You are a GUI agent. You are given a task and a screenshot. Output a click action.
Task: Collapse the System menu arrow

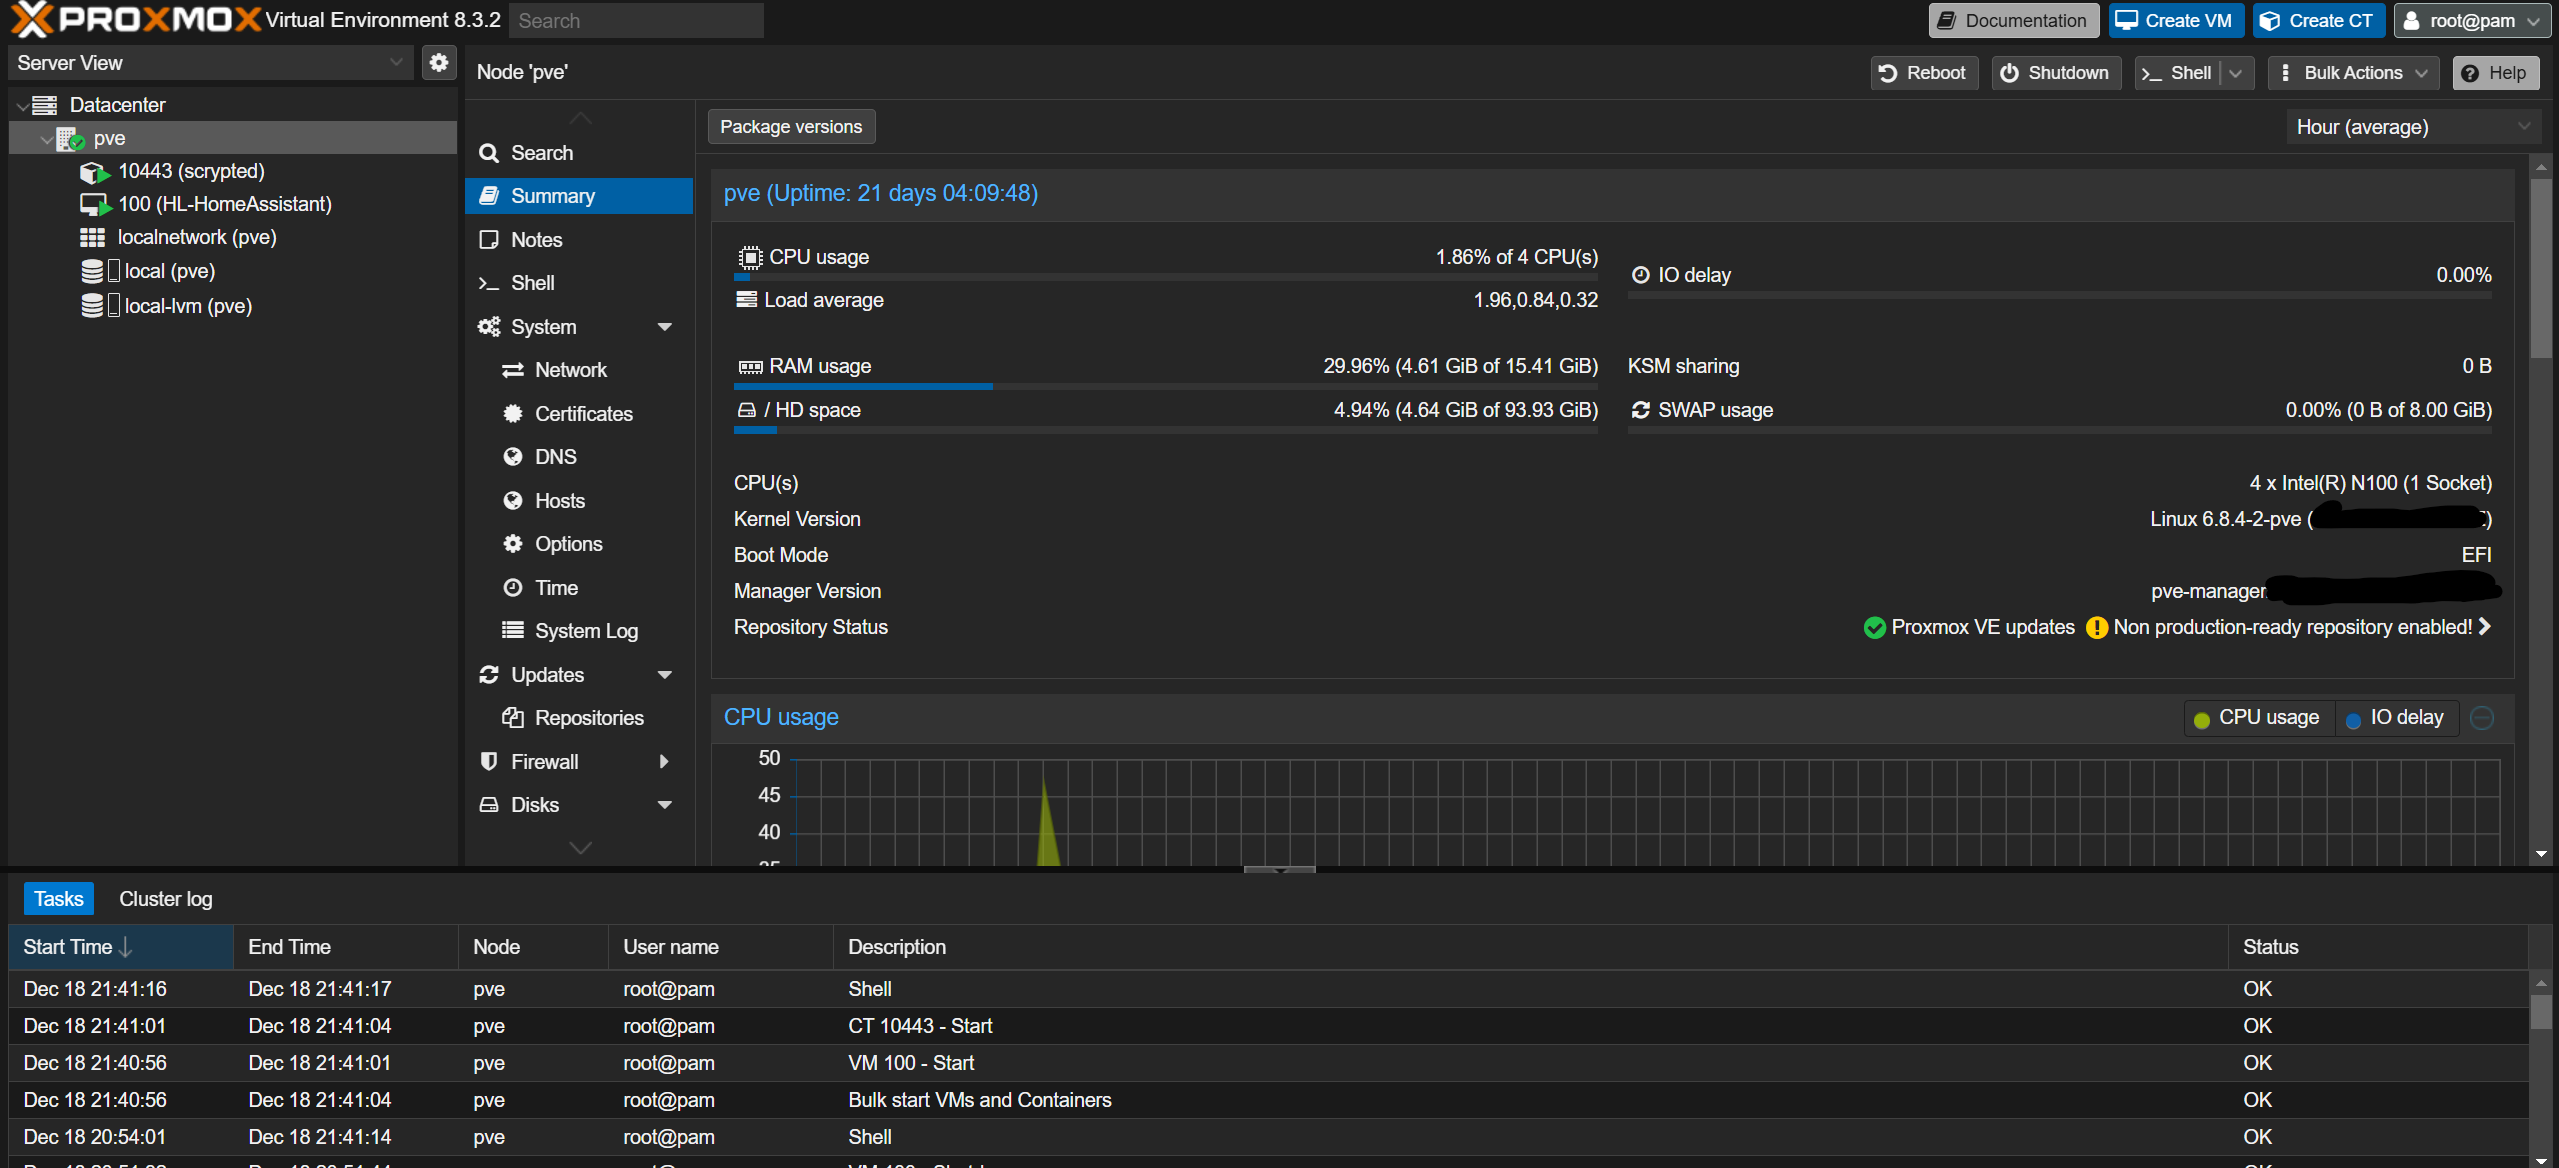pos(664,327)
